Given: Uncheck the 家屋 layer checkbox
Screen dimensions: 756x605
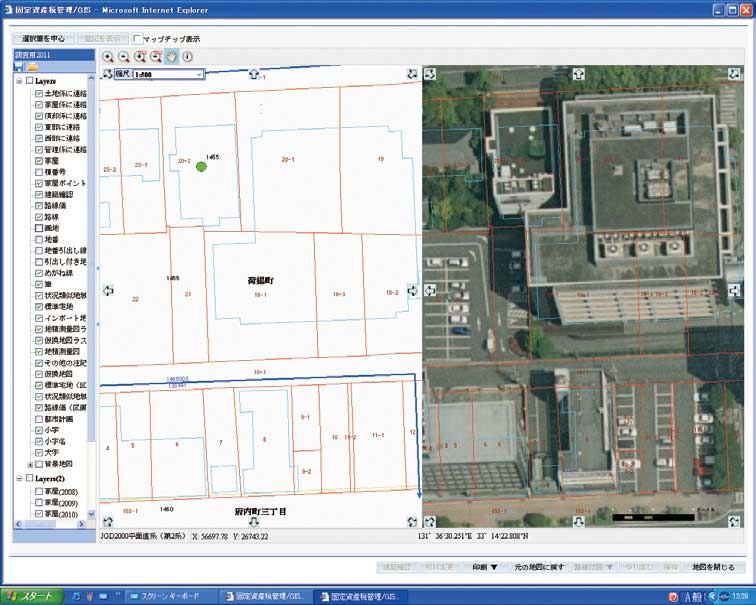Looking at the screenshot, I should point(38,160).
